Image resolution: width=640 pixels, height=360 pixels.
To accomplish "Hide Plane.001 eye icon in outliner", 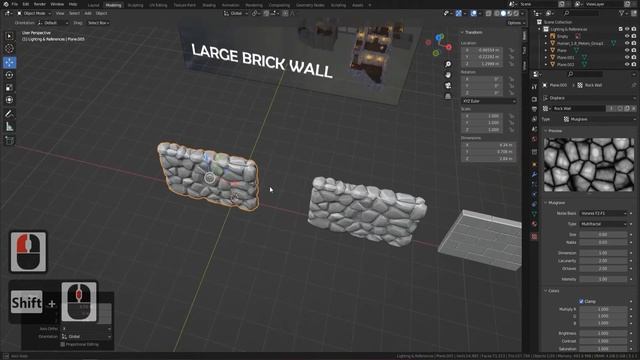I will 627,57.
